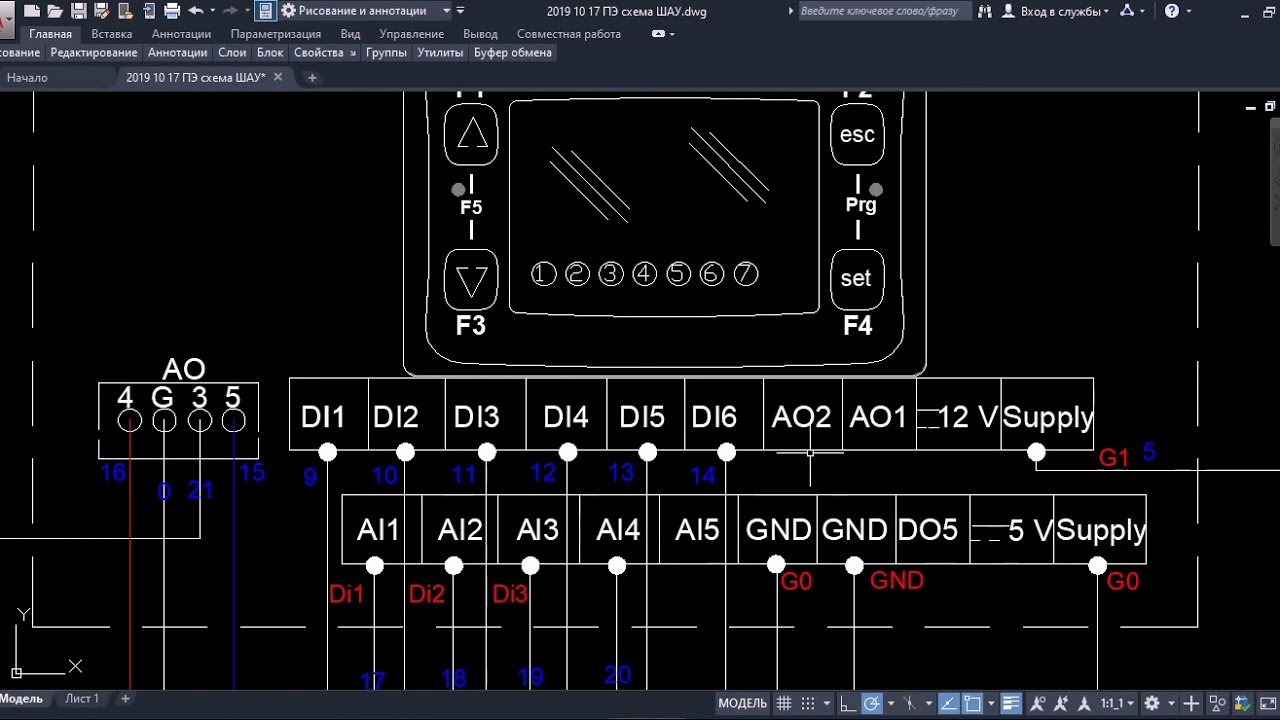Expand the Группы ribbon panel
The image size is (1280, 720).
[x=386, y=52]
